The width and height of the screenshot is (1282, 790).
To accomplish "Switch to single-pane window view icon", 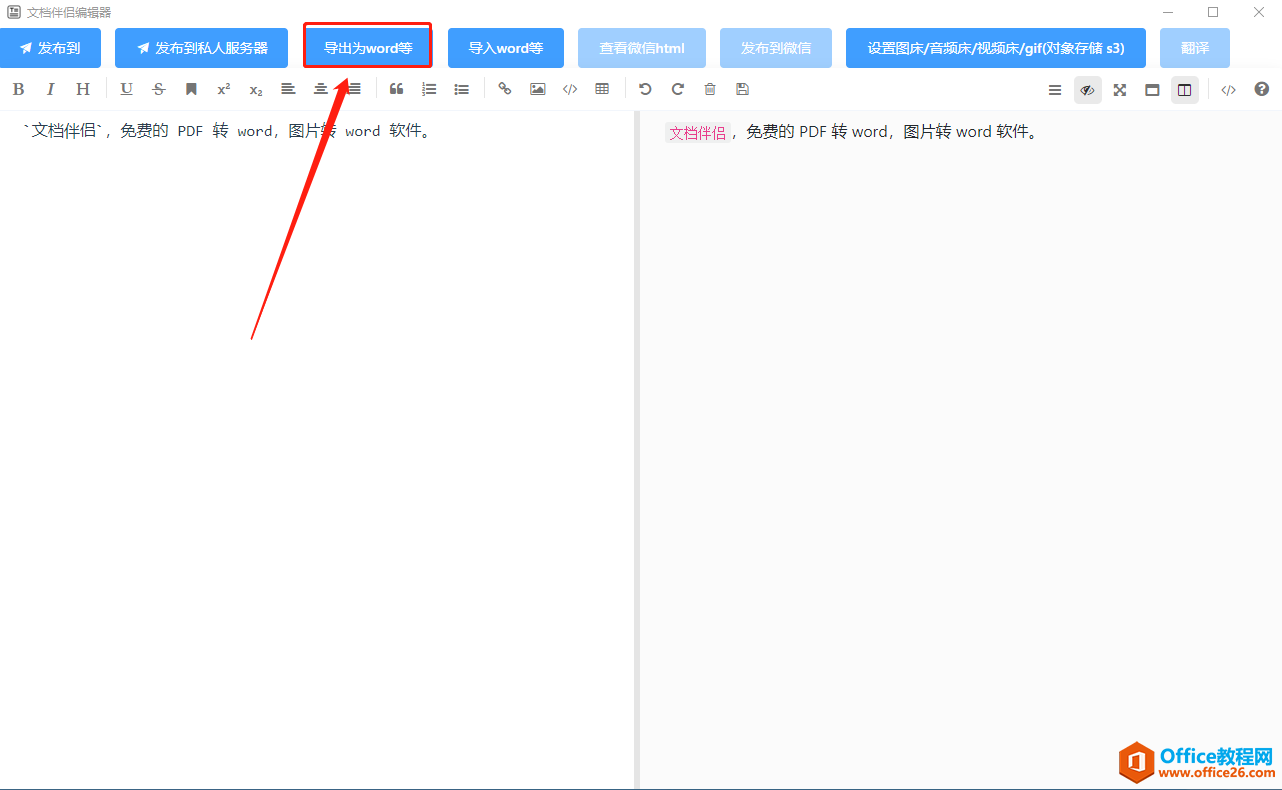I will (1152, 90).
